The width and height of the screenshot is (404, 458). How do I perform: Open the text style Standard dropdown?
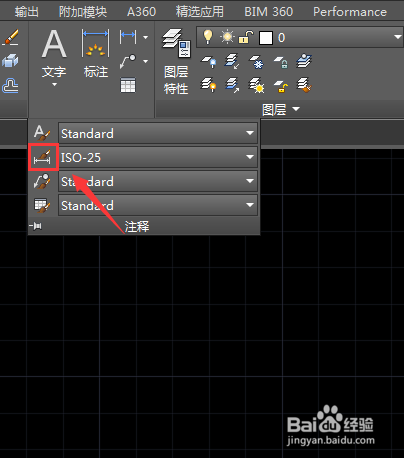point(158,133)
